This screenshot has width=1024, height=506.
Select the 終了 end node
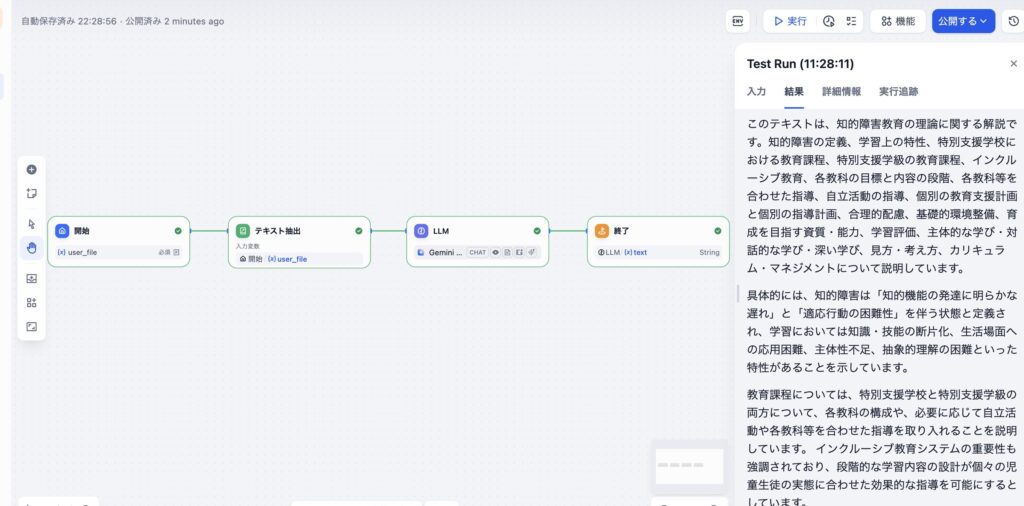658,242
